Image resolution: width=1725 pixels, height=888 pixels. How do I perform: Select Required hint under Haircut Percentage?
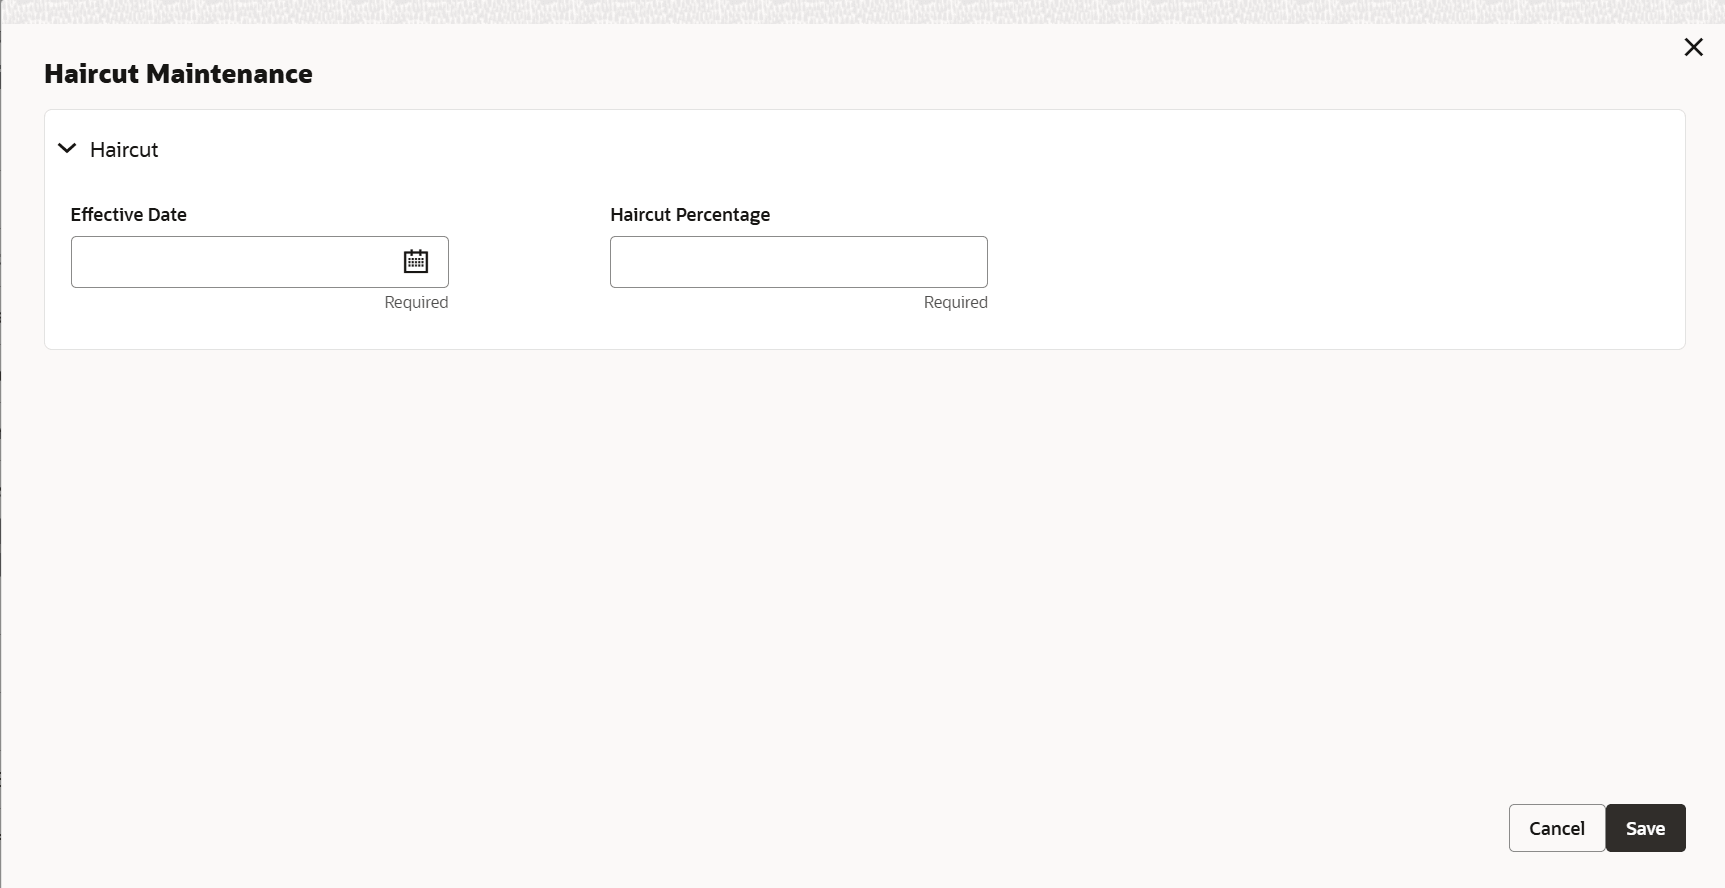955,302
